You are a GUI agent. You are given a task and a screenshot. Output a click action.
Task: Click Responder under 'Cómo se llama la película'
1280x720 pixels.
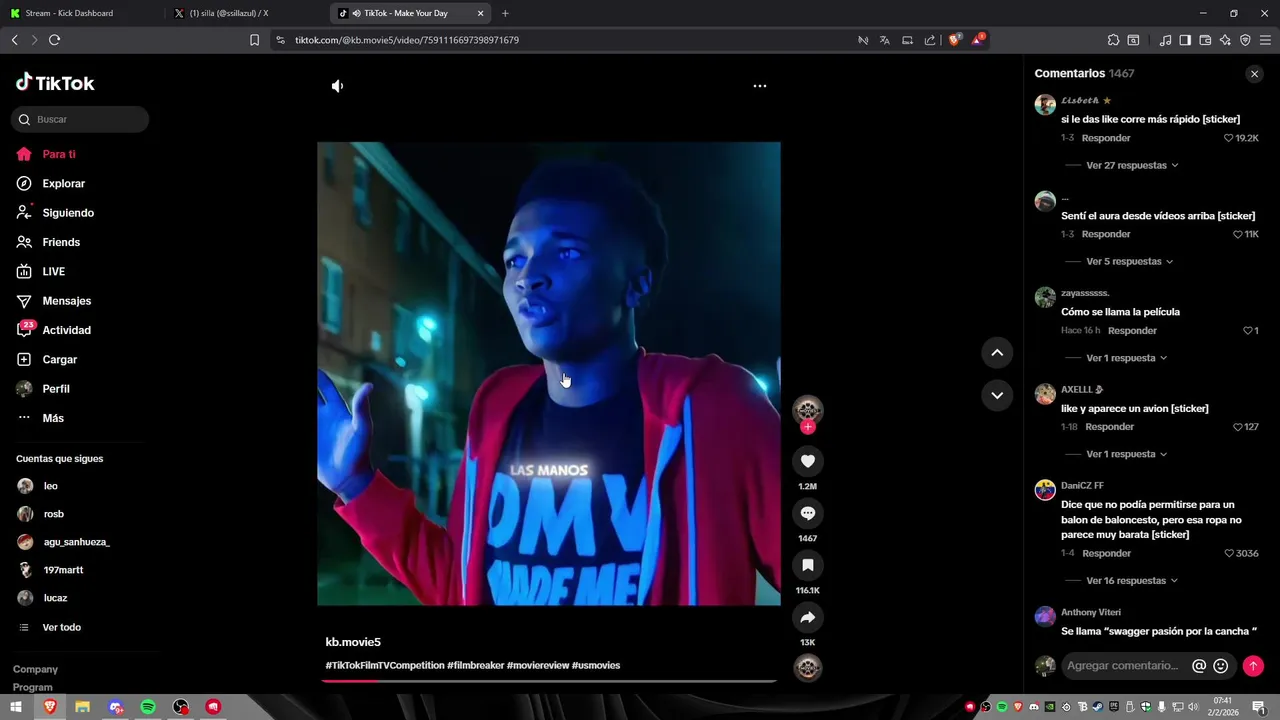click(1132, 331)
